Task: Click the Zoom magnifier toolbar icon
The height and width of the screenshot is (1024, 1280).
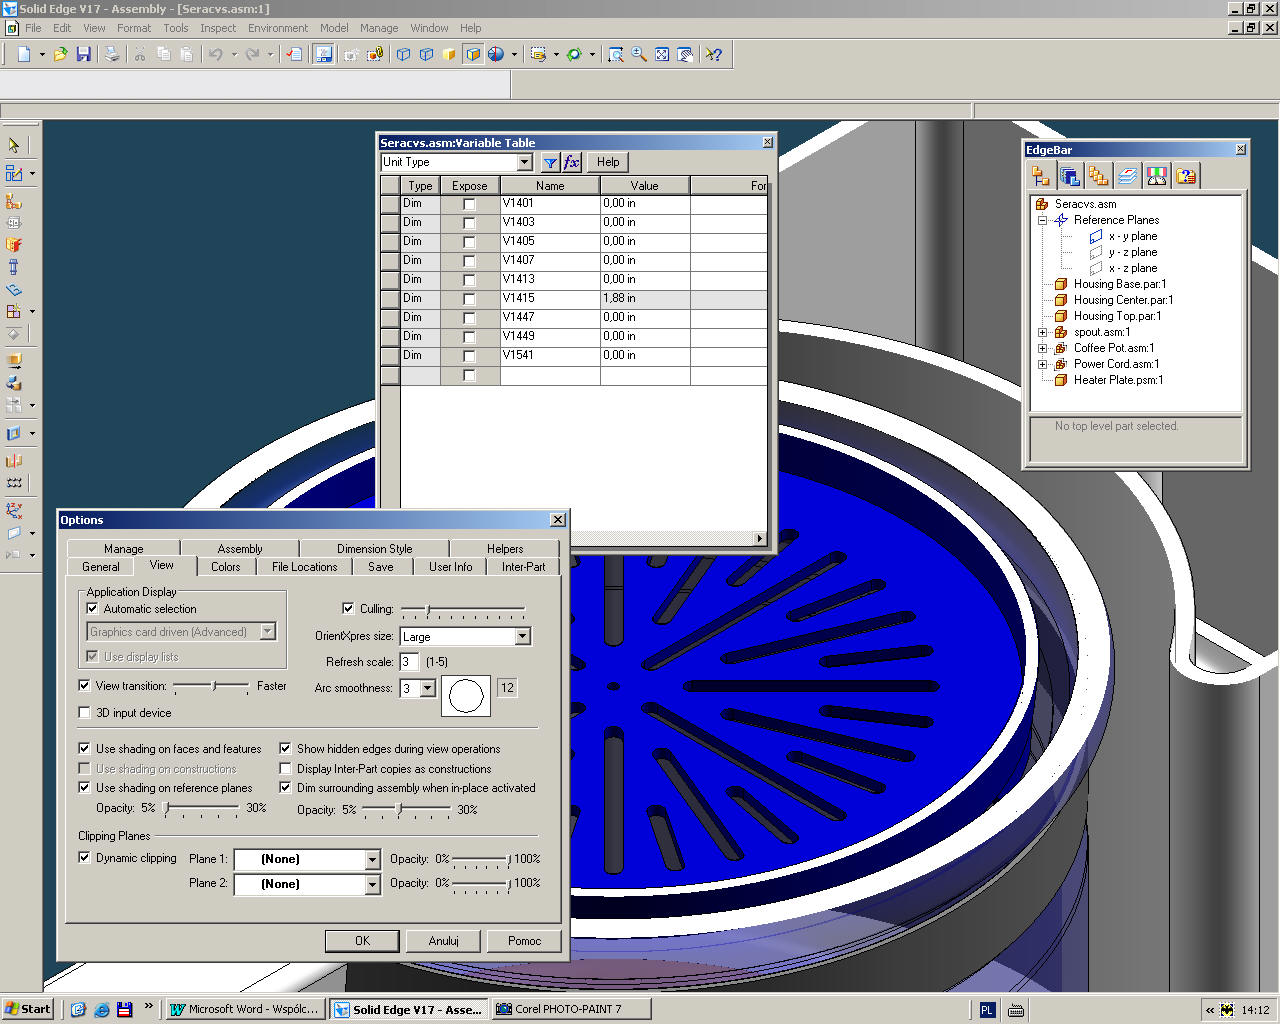Action: [x=639, y=54]
